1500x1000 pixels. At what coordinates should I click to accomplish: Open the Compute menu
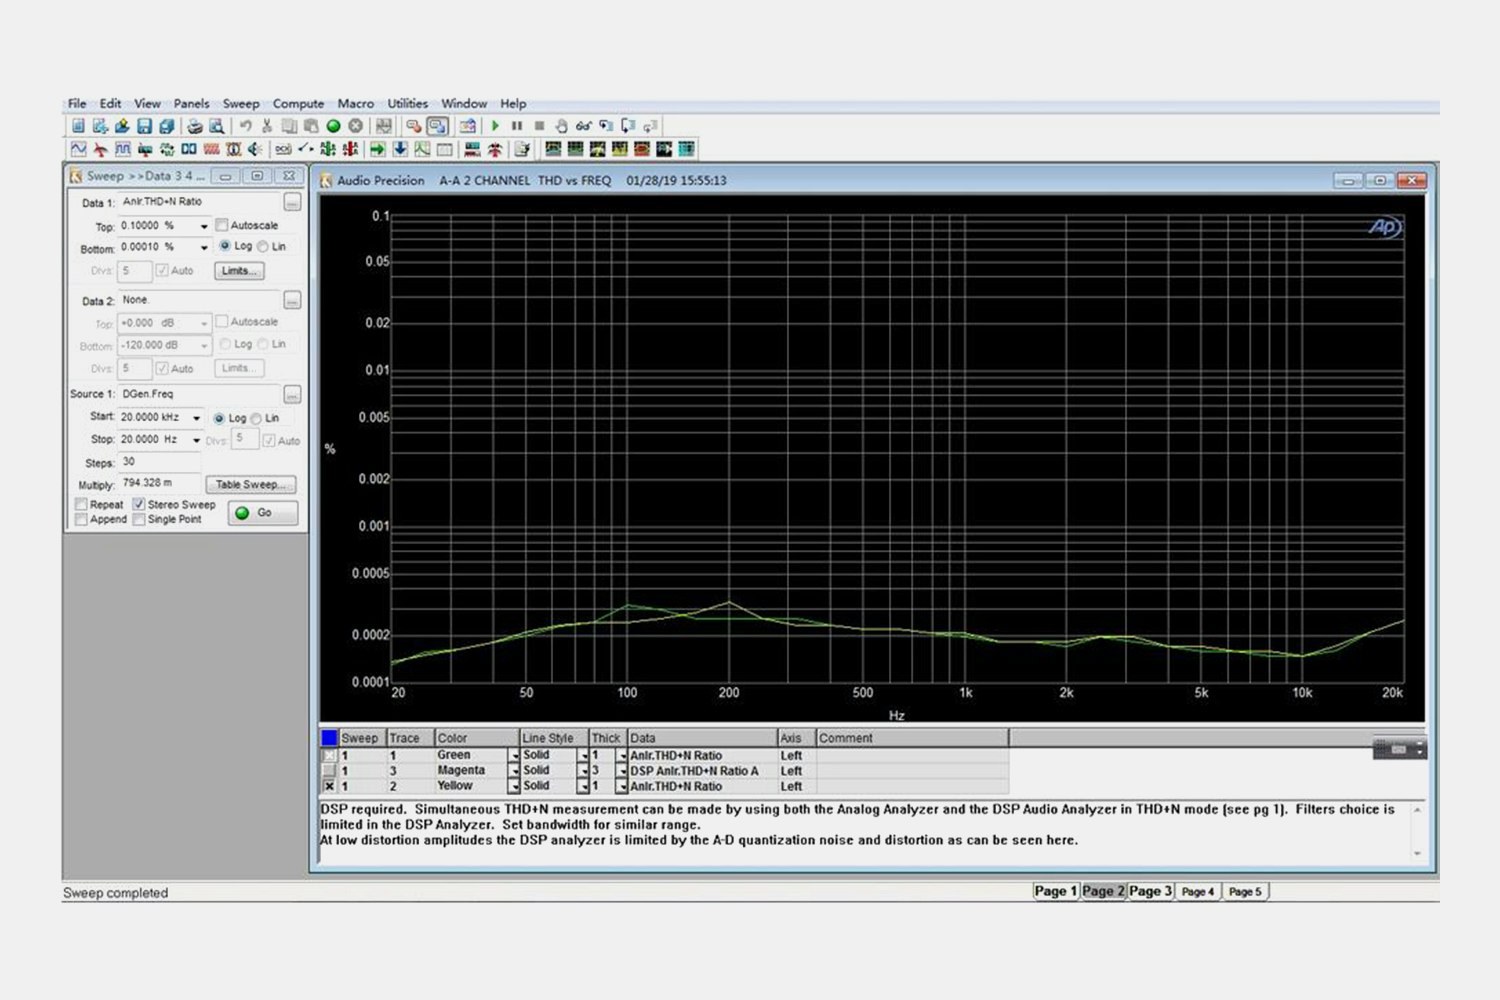[298, 104]
